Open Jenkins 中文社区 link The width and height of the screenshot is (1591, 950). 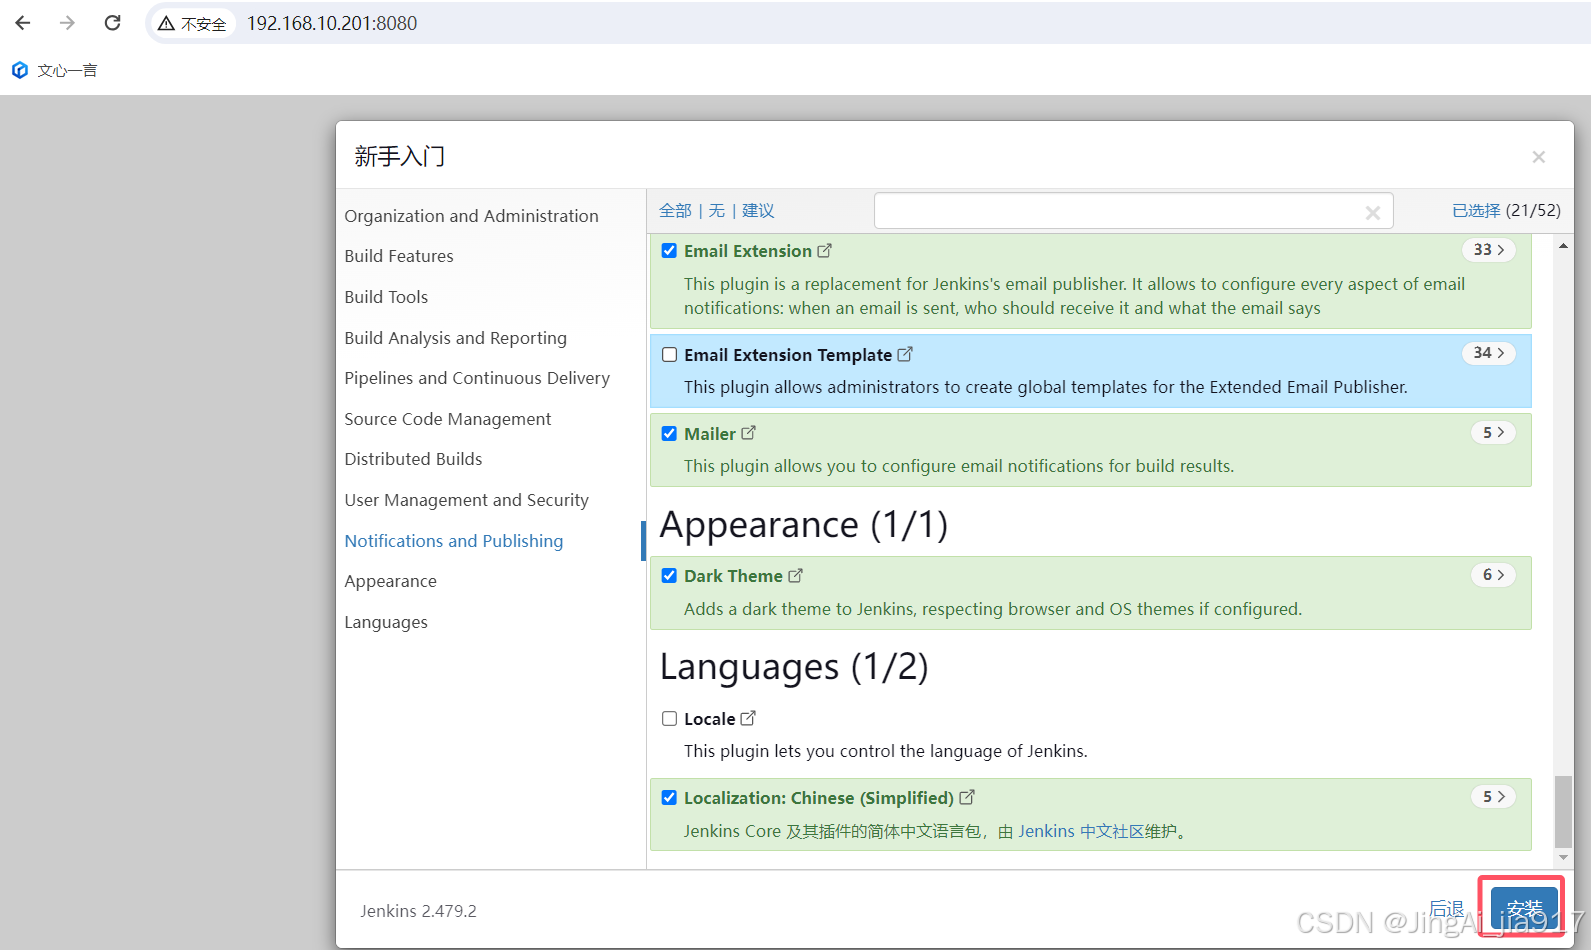(1082, 831)
